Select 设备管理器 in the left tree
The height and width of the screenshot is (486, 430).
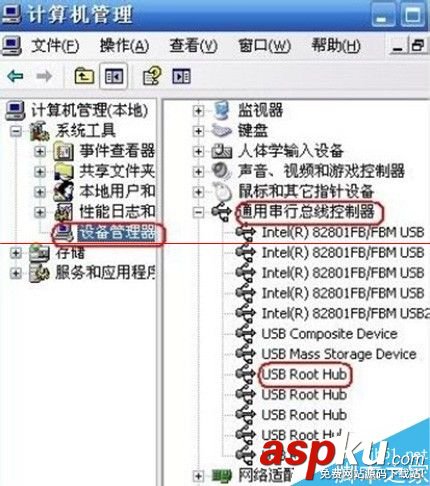click(116, 232)
